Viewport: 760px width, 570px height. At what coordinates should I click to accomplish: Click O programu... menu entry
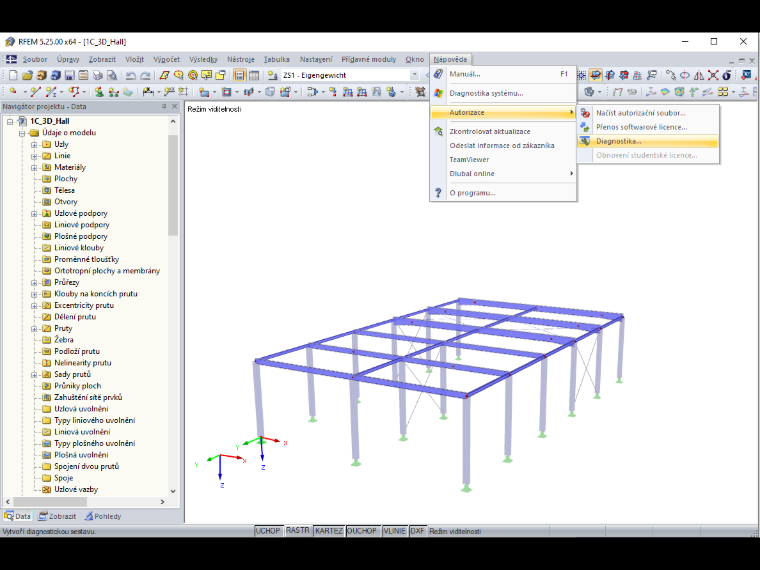tap(503, 193)
